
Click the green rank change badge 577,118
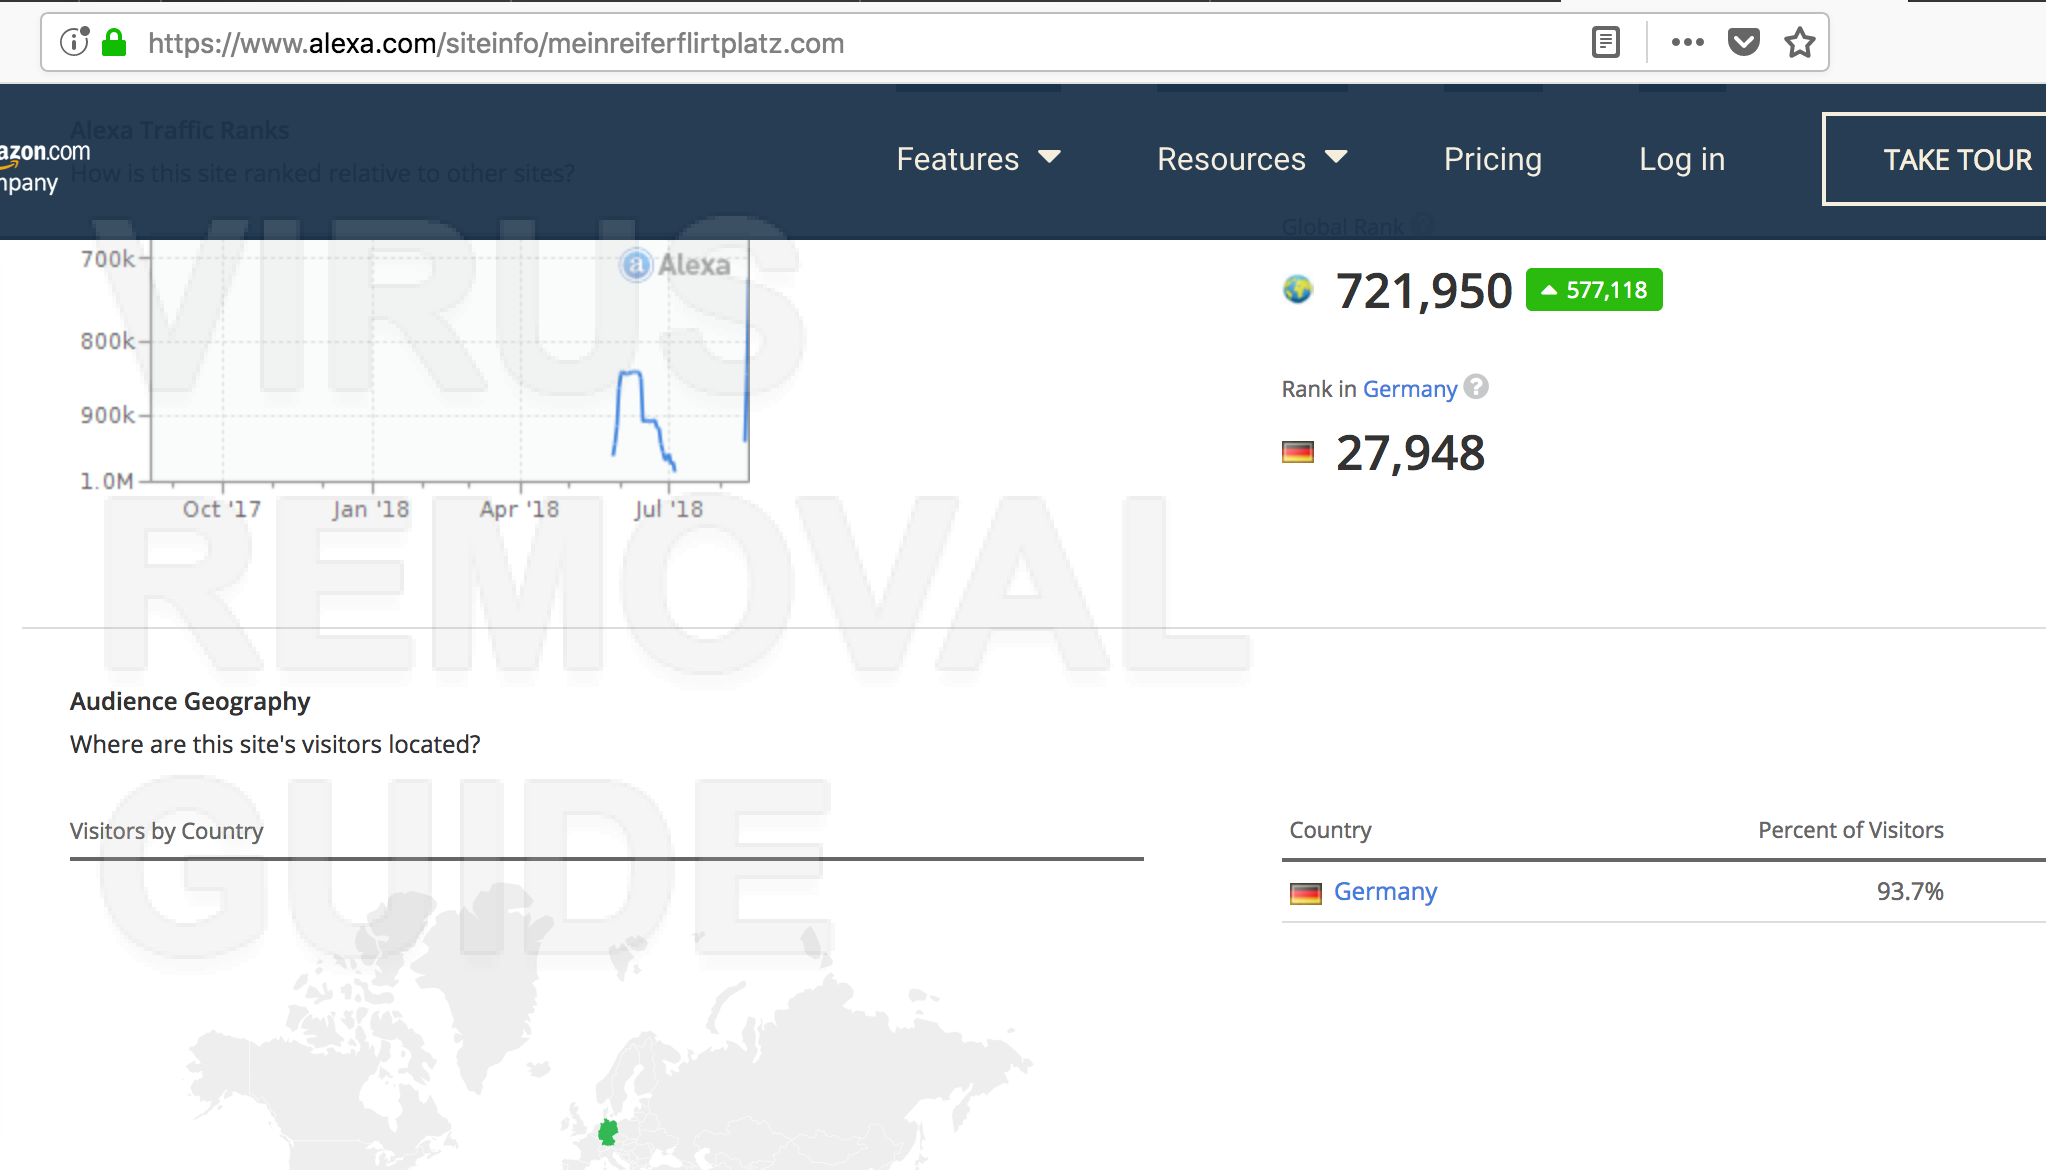click(x=1594, y=290)
